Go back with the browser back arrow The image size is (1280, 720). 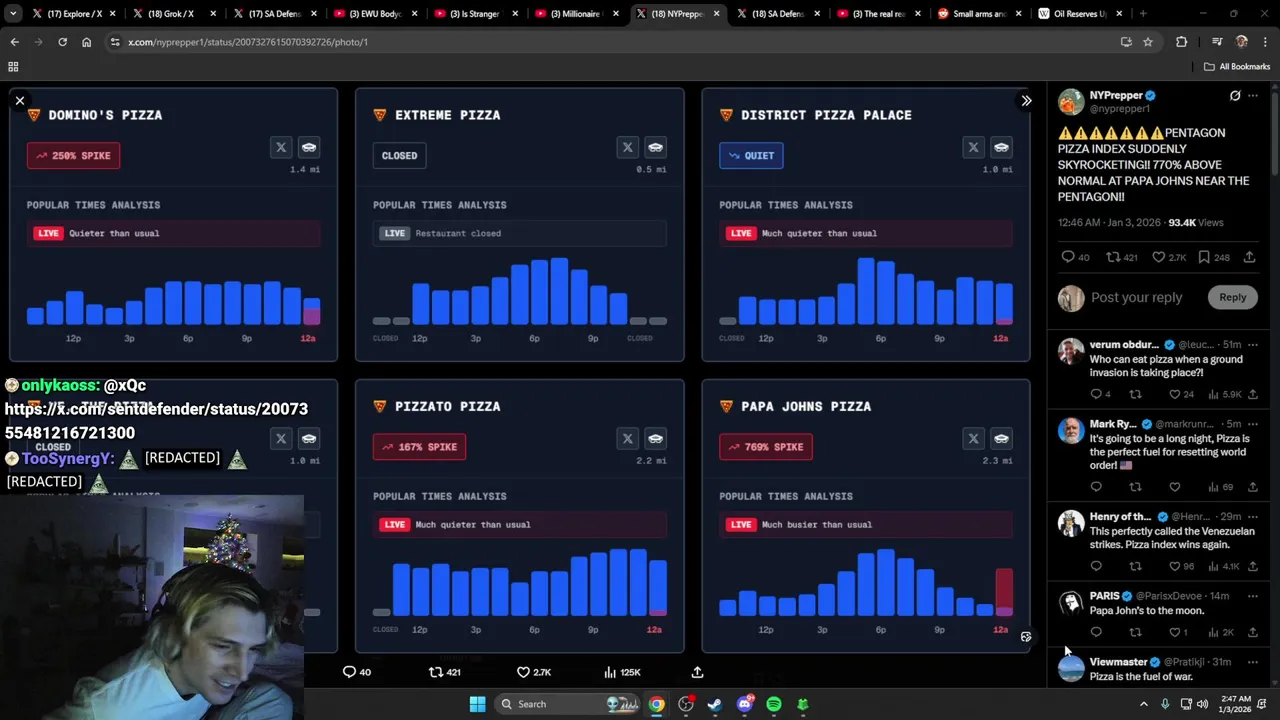point(14,42)
